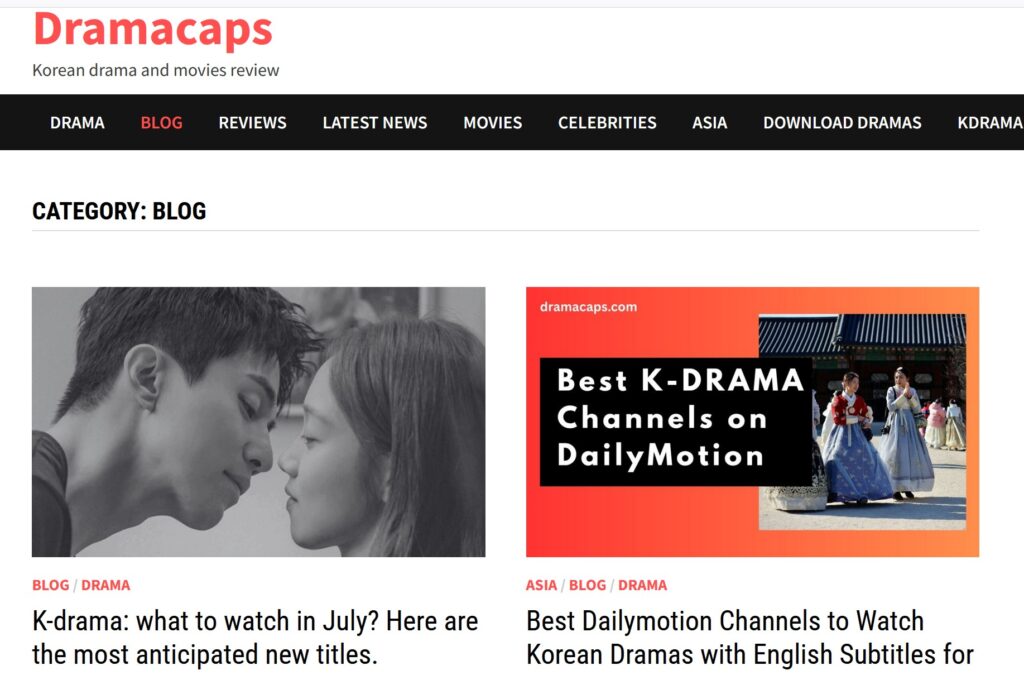Open the DRAMA menu item
Screen dimensions: 1024x675
(x=77, y=123)
